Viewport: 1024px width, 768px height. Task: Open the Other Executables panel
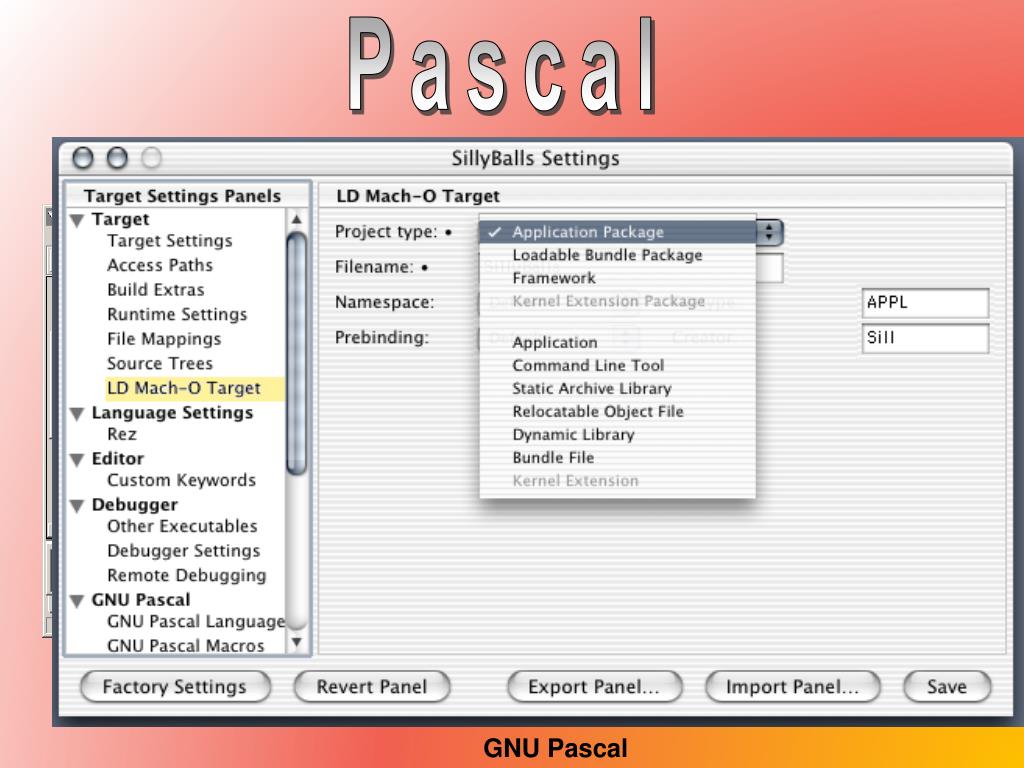pos(182,526)
